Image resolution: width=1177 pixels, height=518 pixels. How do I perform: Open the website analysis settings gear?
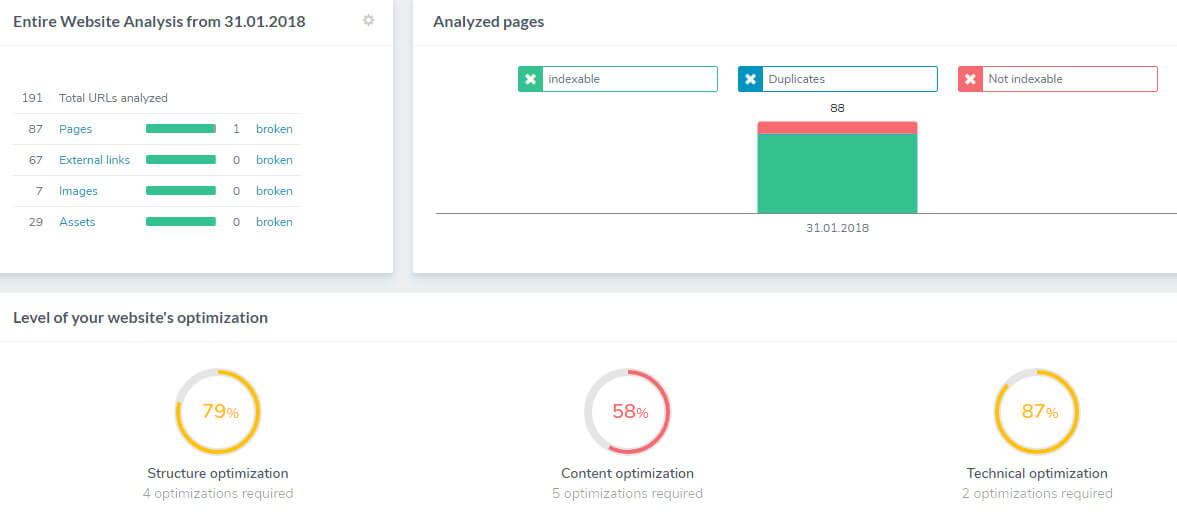tap(368, 20)
